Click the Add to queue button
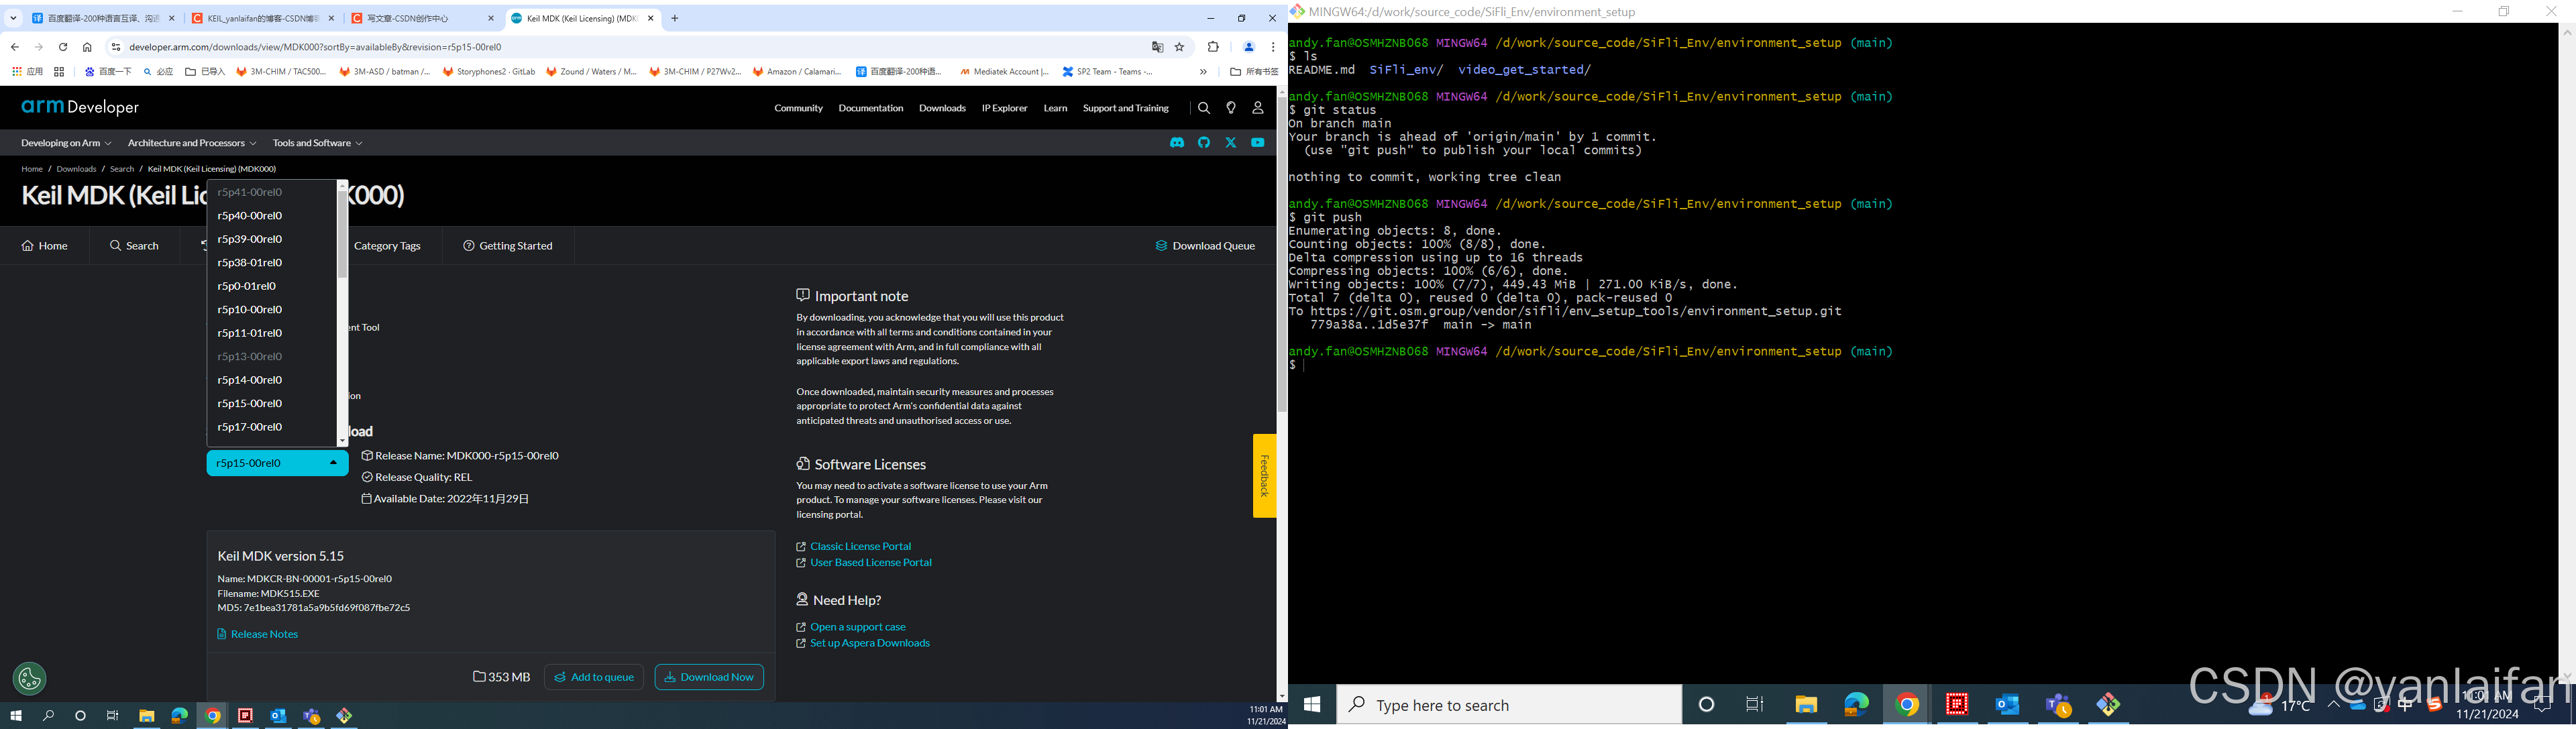Viewport: 2576px width, 729px height. tap(594, 677)
